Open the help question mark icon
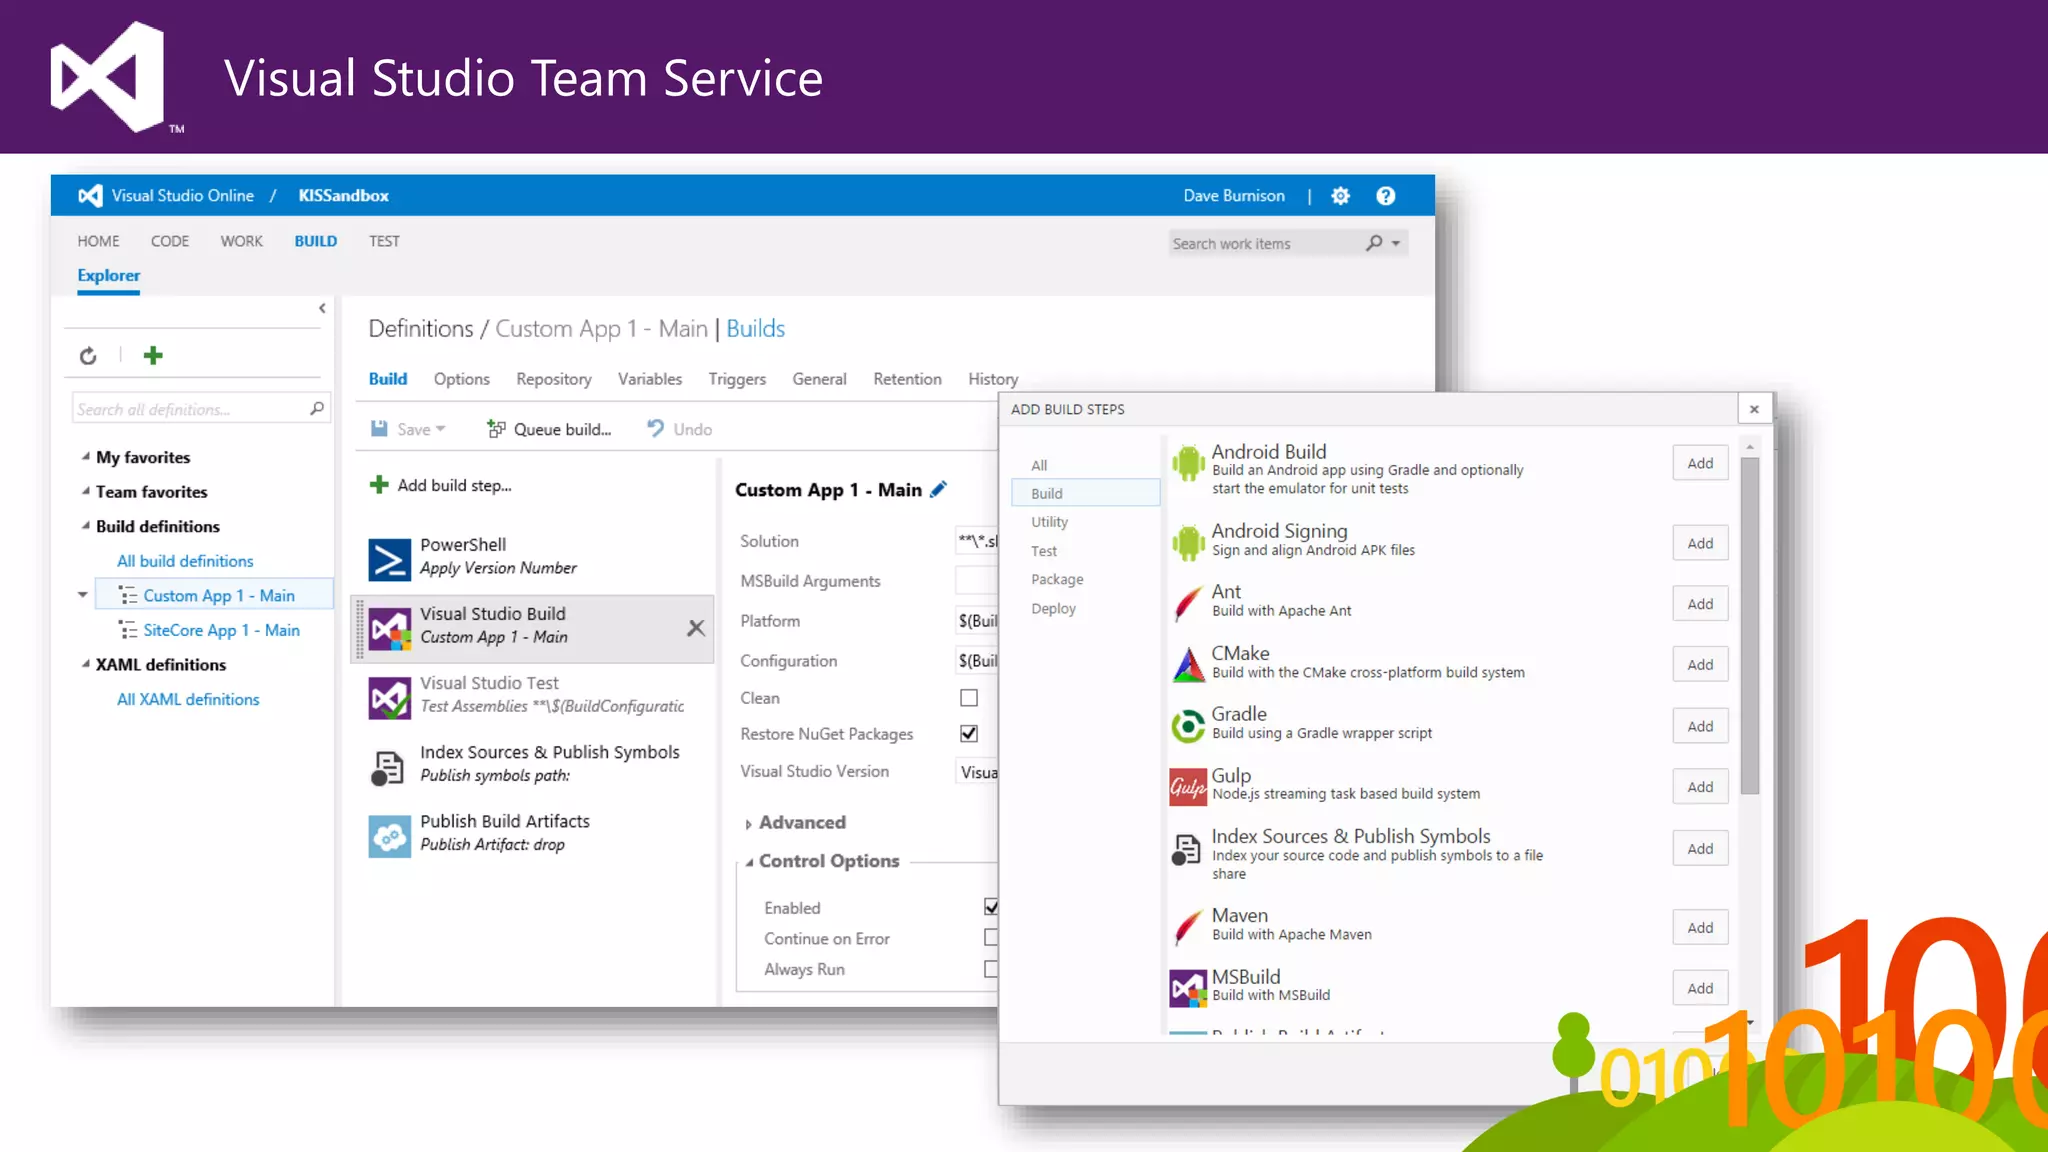 1385,196
